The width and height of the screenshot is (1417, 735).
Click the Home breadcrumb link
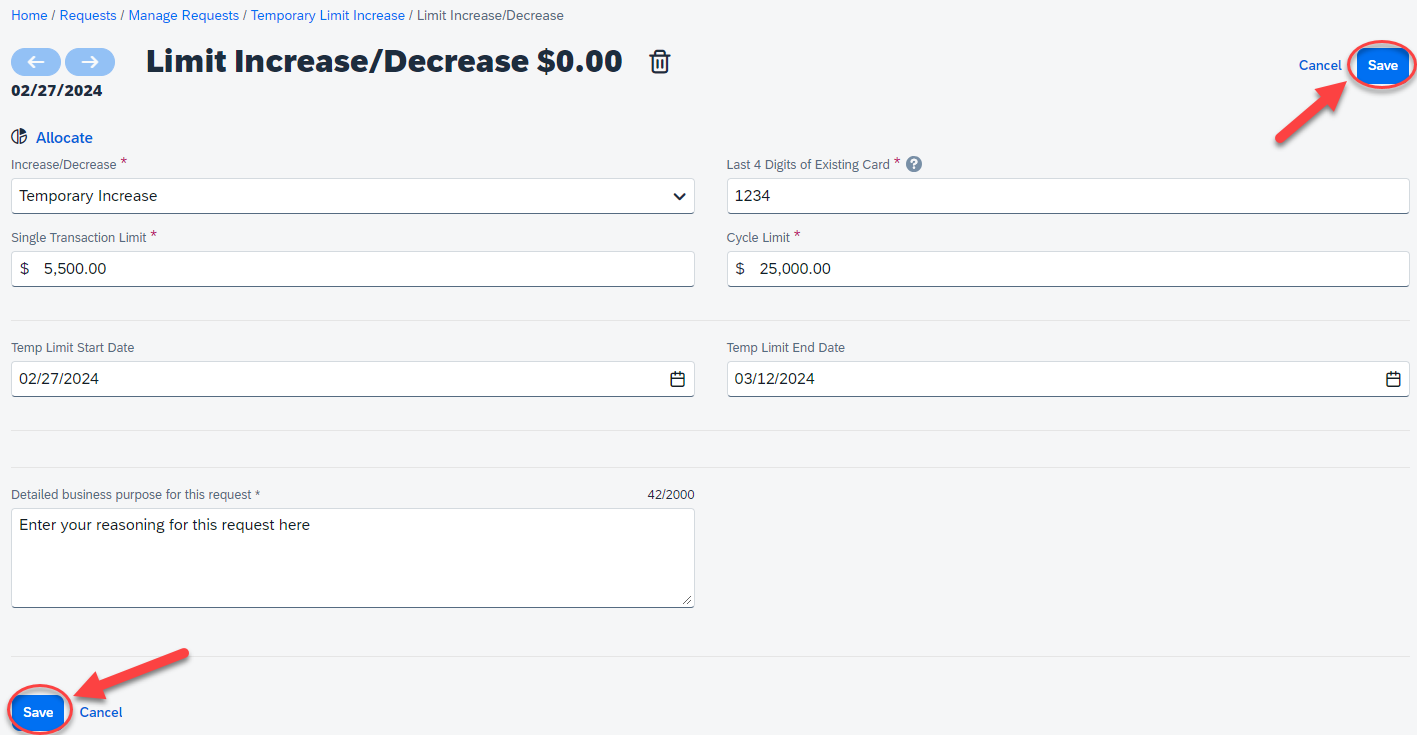pos(29,15)
